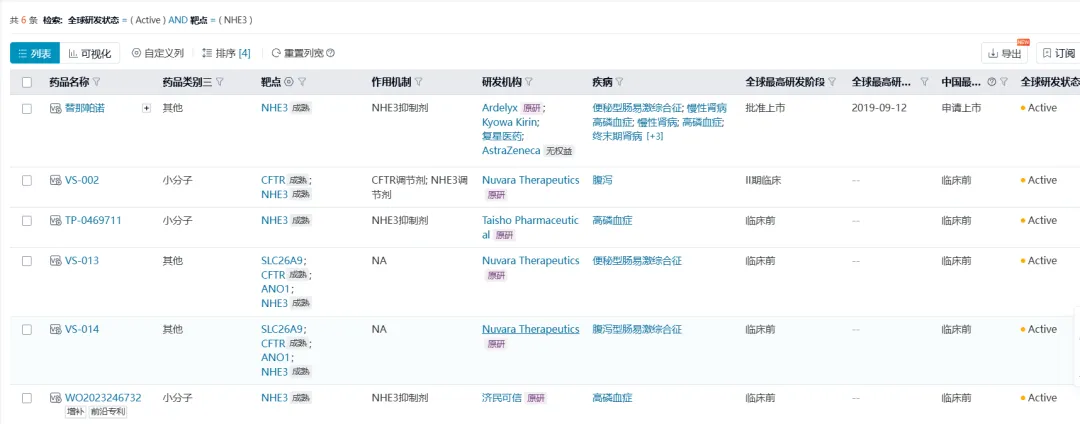Select the 列表 list view tab
The image size is (1080, 424).
(x=35, y=53)
